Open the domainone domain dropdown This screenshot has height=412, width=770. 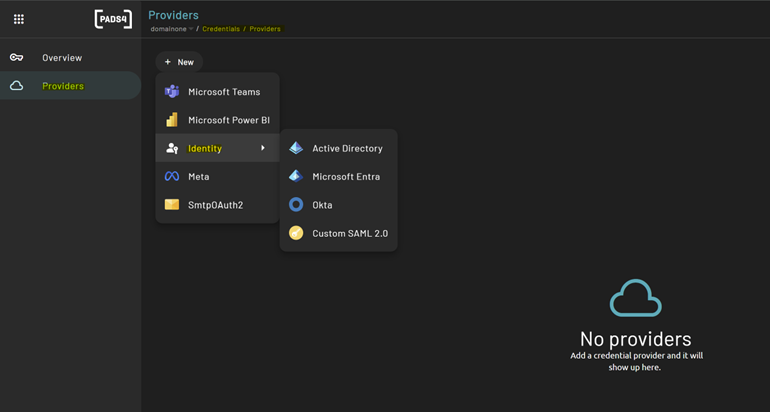point(172,29)
